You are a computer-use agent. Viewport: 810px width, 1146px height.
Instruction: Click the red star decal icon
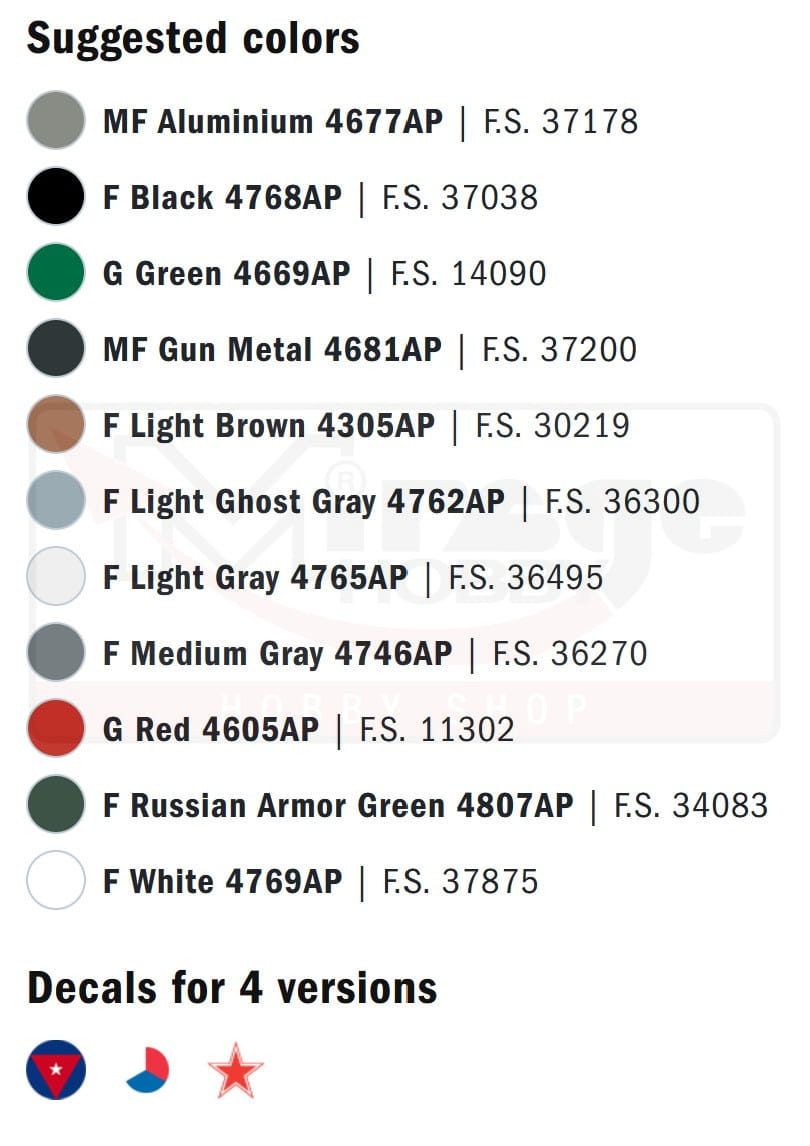236,1070
